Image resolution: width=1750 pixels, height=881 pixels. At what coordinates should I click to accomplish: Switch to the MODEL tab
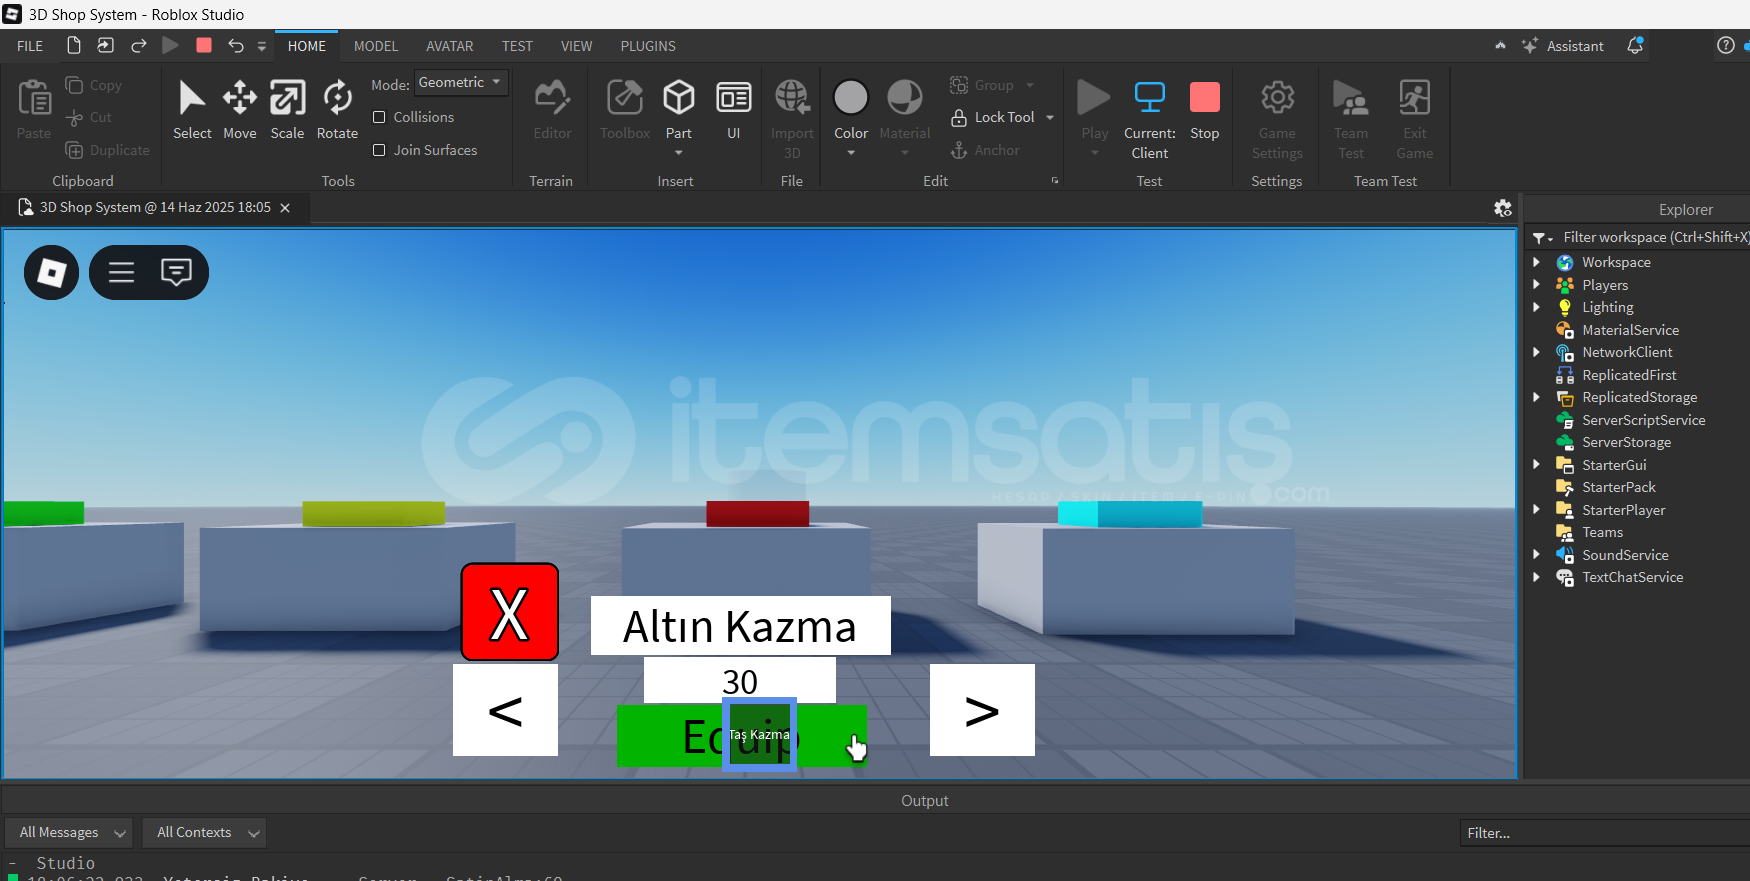(x=376, y=46)
